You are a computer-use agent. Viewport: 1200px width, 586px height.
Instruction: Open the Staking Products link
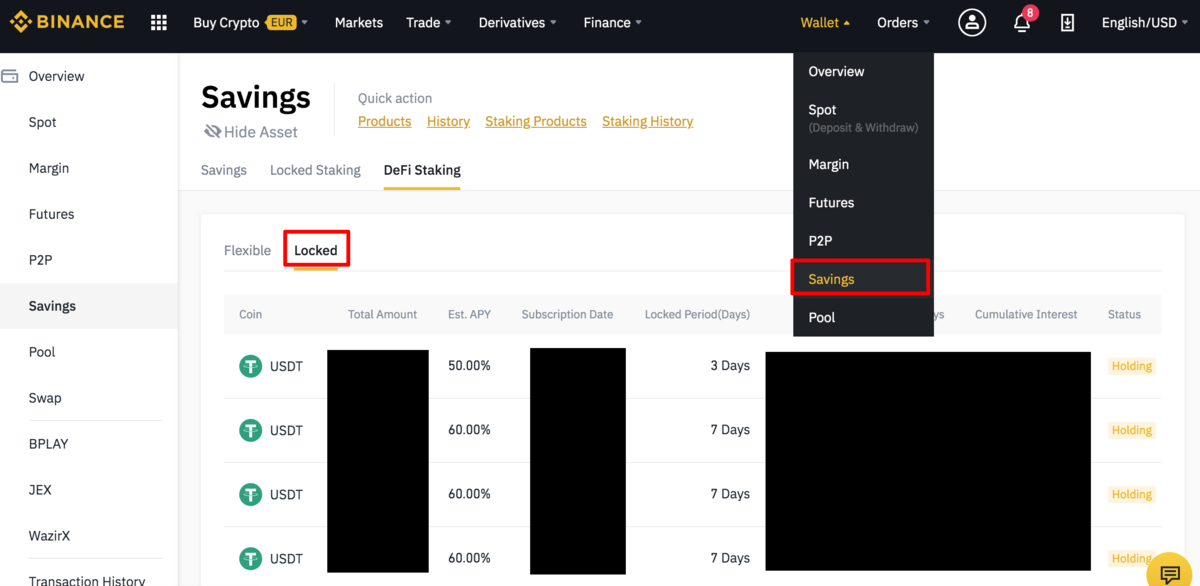[536, 121]
